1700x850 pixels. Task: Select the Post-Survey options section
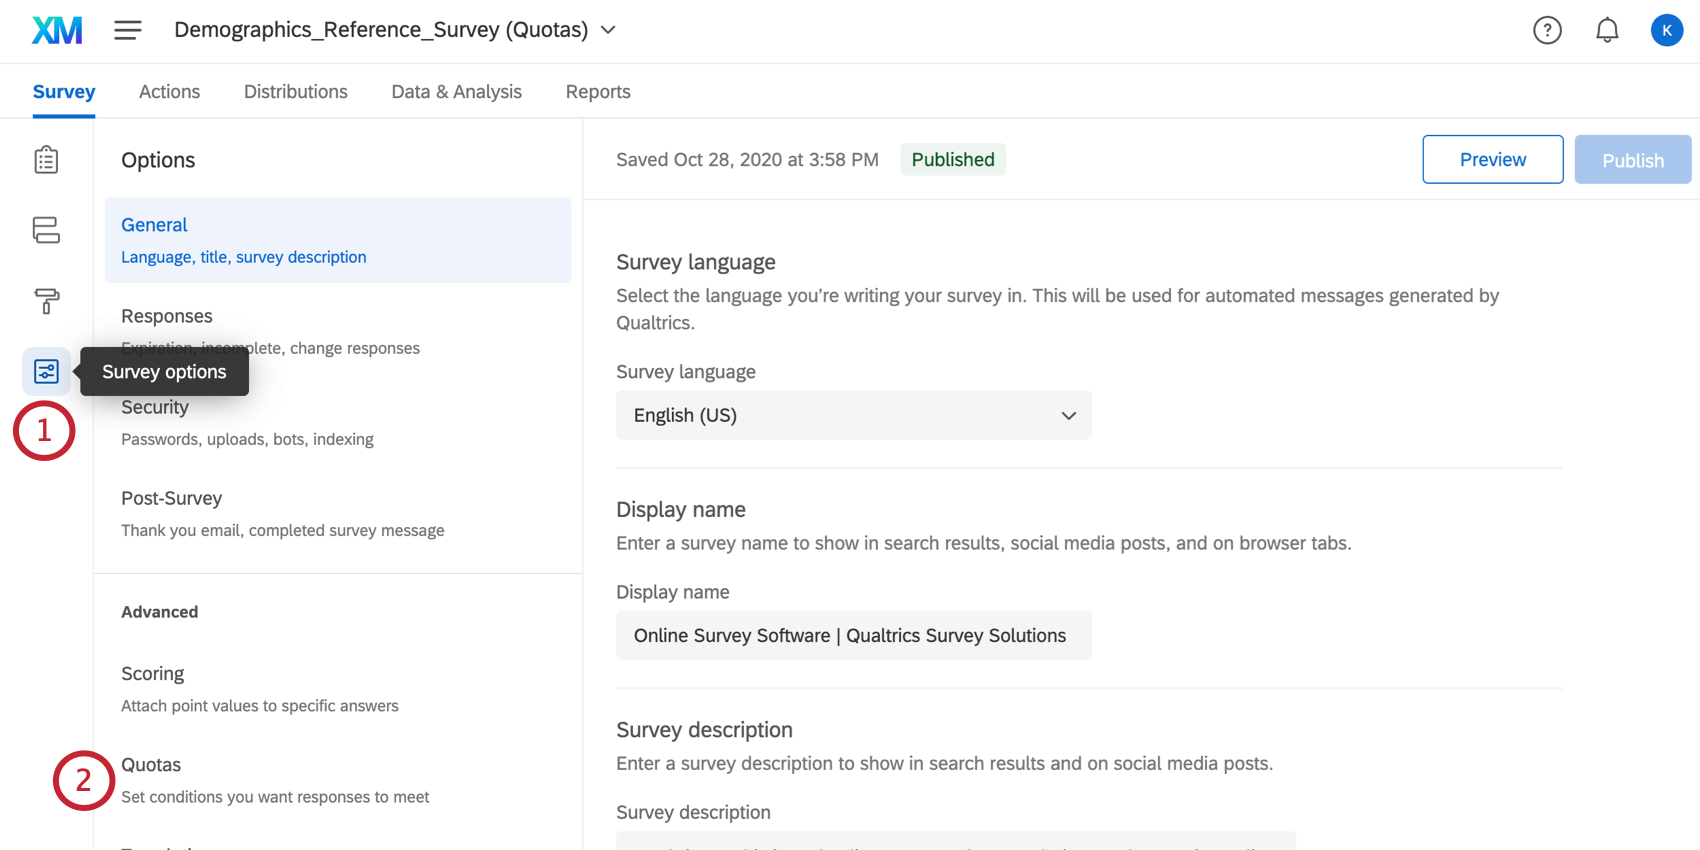[x=338, y=513]
